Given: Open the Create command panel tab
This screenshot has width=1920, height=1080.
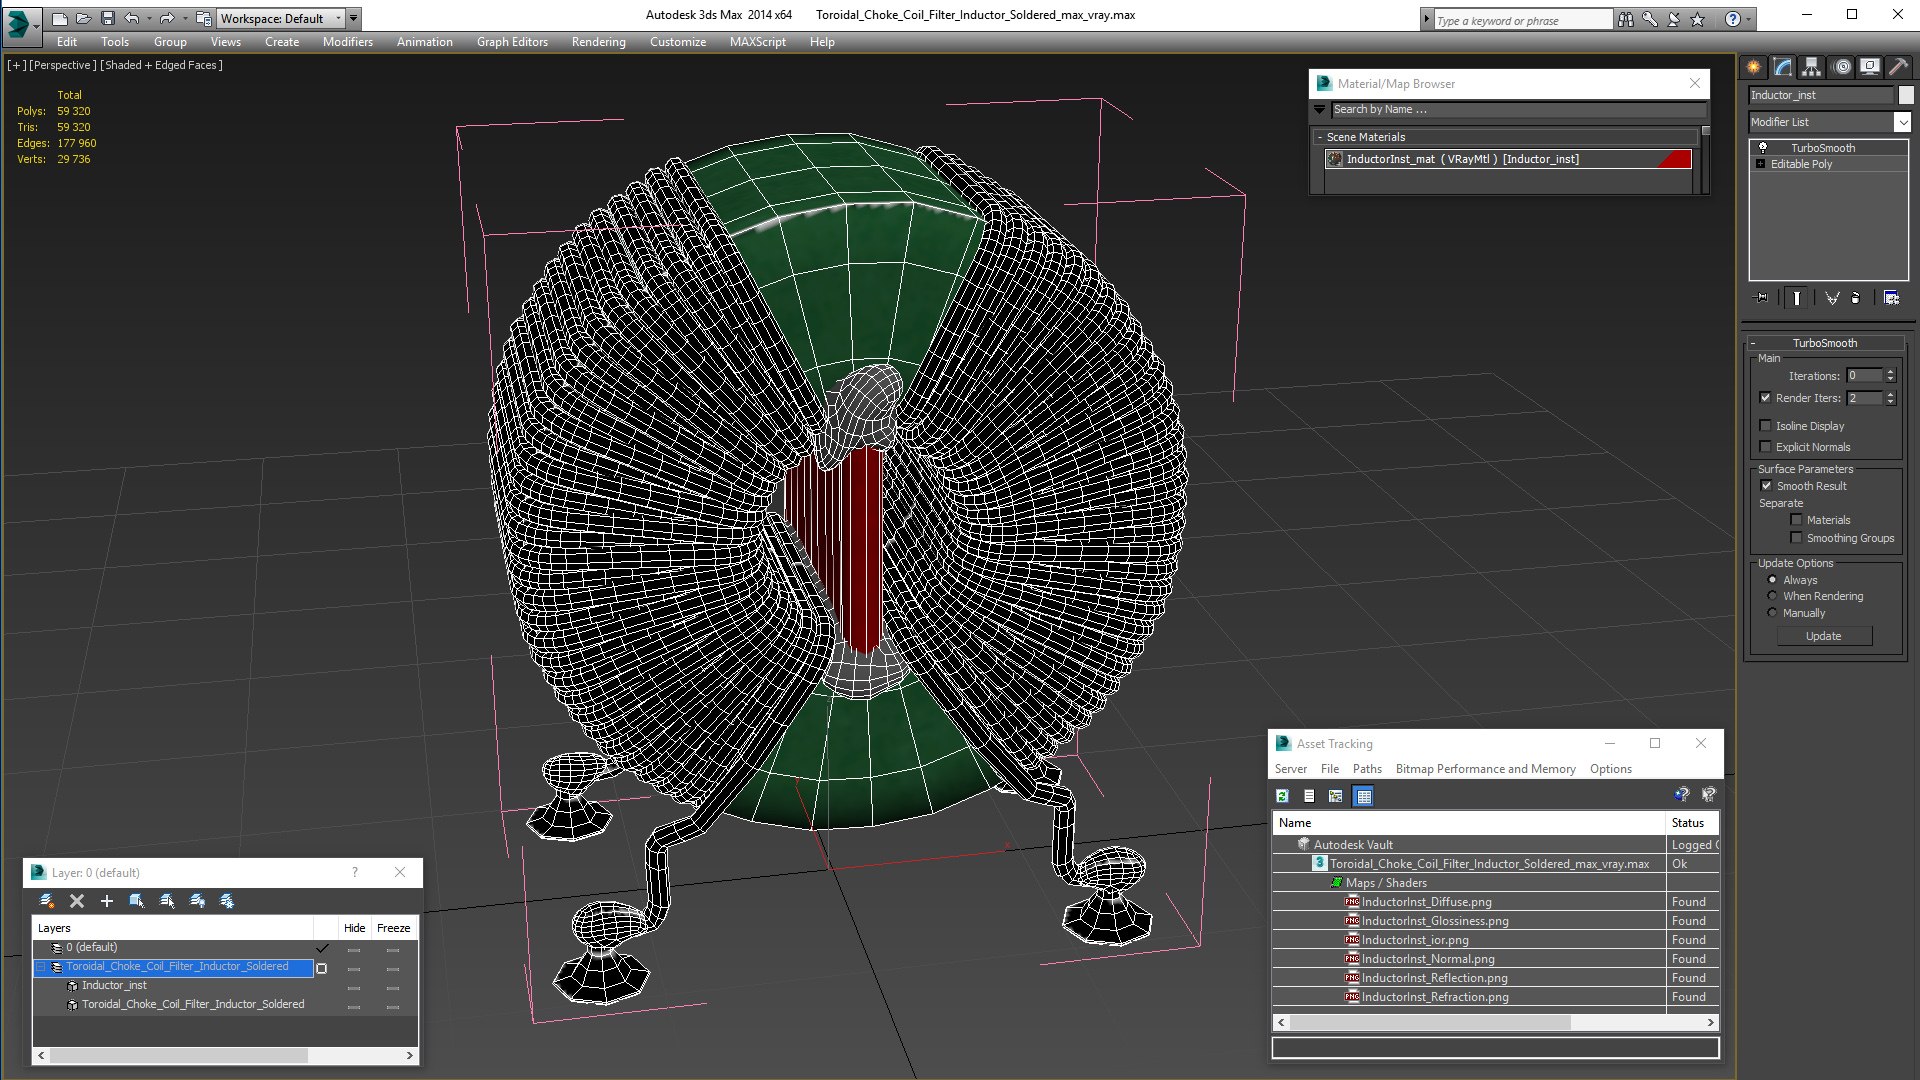Looking at the screenshot, I should pos(1753,67).
